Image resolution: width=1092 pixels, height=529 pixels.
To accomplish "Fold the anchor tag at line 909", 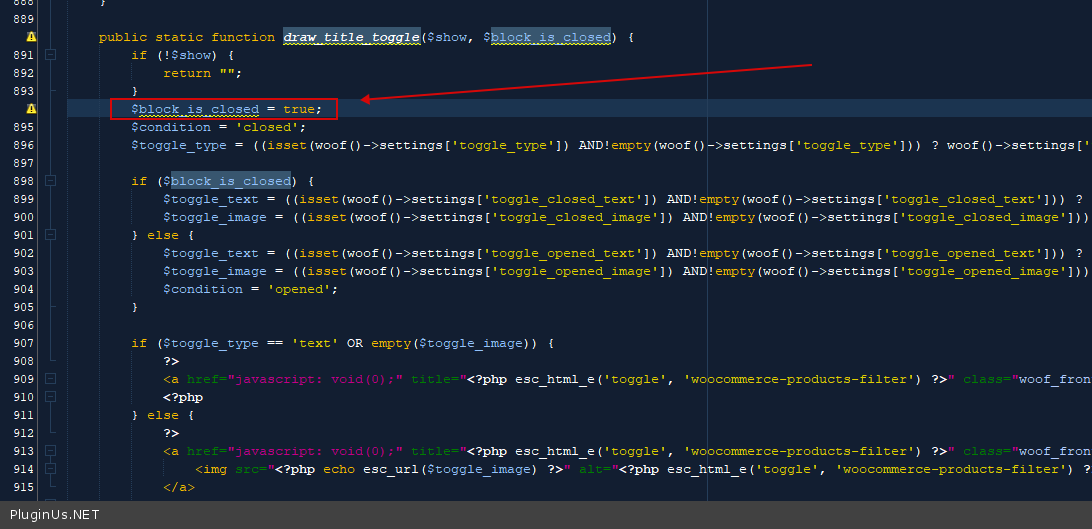I will pyautogui.click(x=50, y=379).
